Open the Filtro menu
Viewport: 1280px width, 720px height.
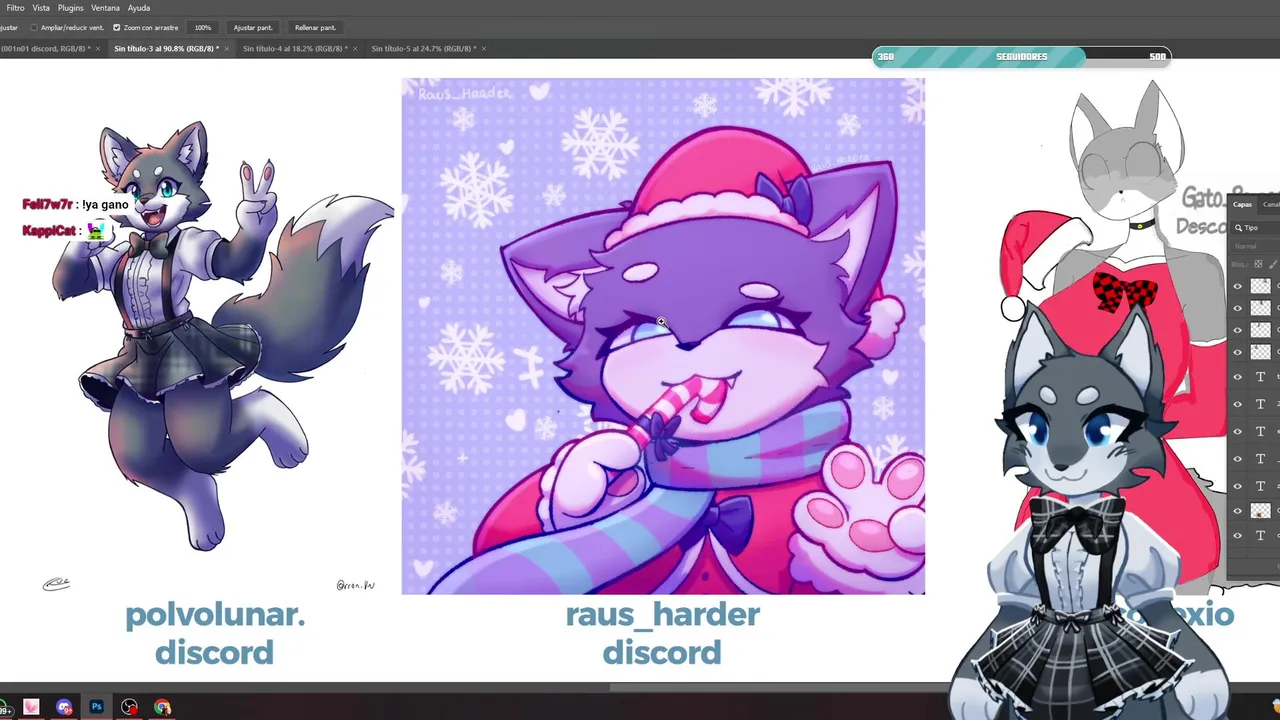[15, 8]
